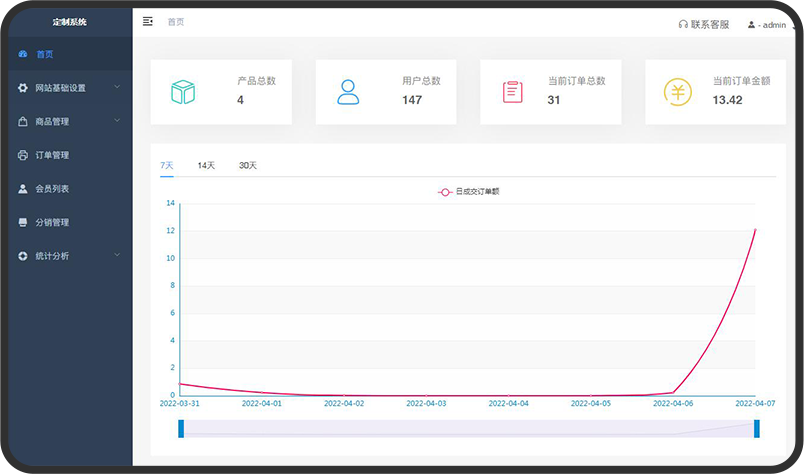
Task: Select the 7天 chart tab
Action: (x=166, y=165)
